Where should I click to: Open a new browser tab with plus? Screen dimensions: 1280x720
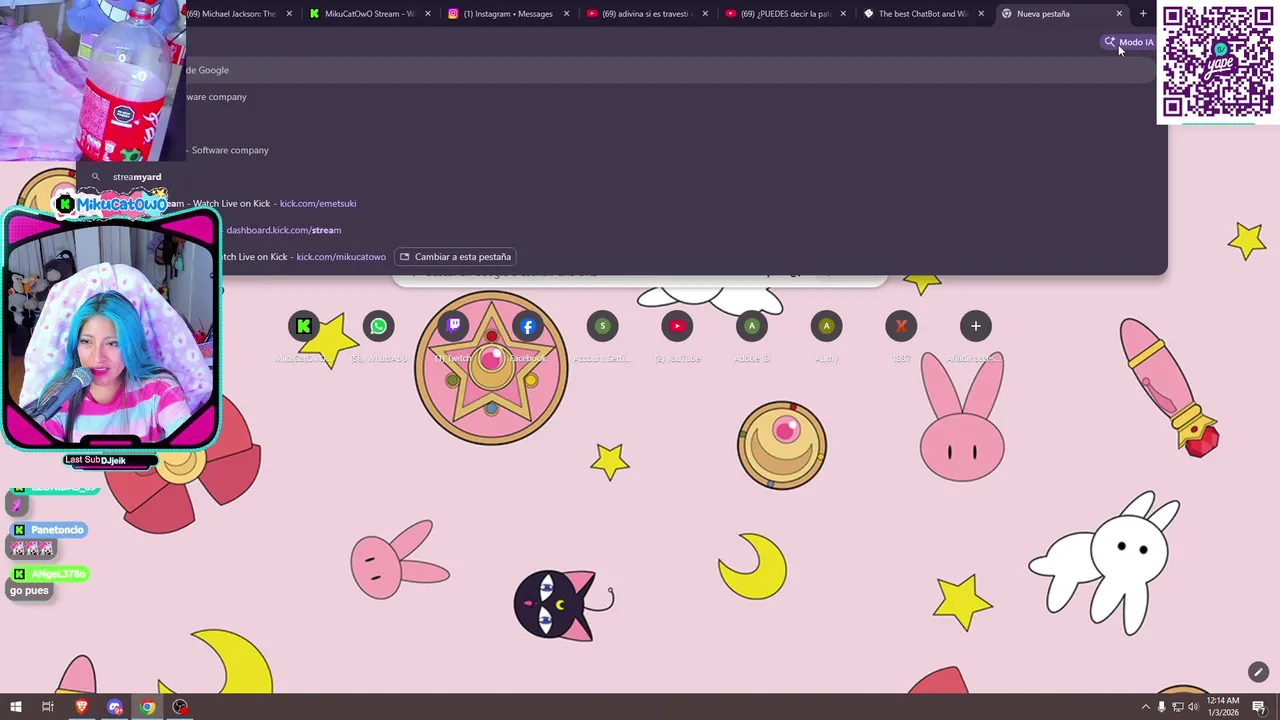pos(1143,14)
